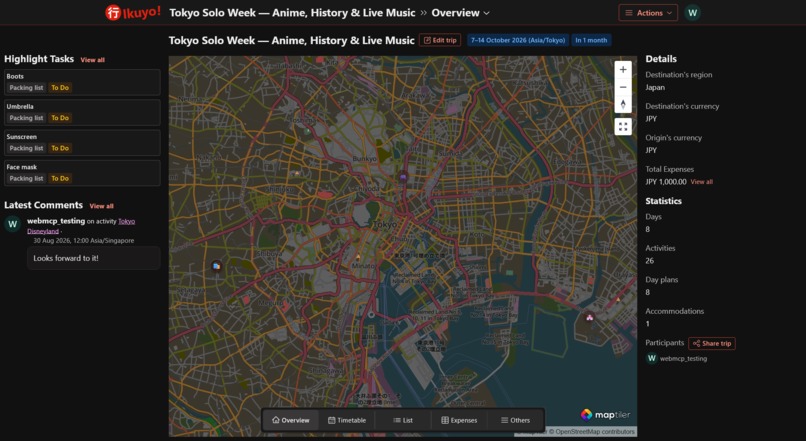Open the Expenses tab

point(459,420)
